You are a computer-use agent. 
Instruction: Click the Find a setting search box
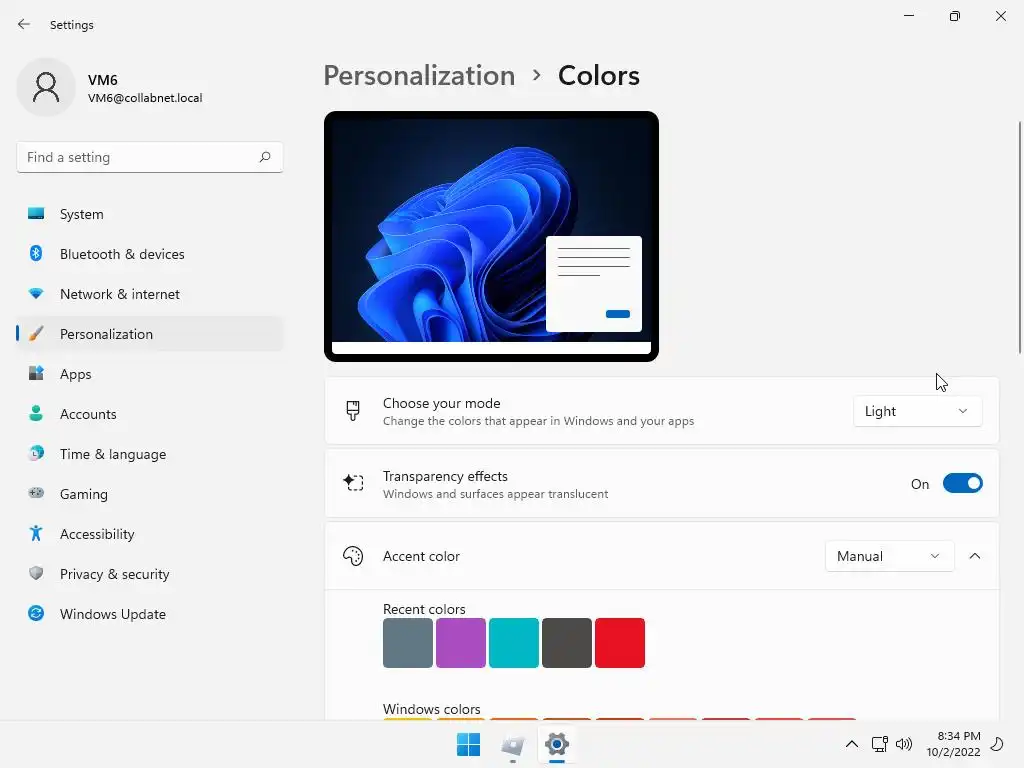tap(150, 157)
